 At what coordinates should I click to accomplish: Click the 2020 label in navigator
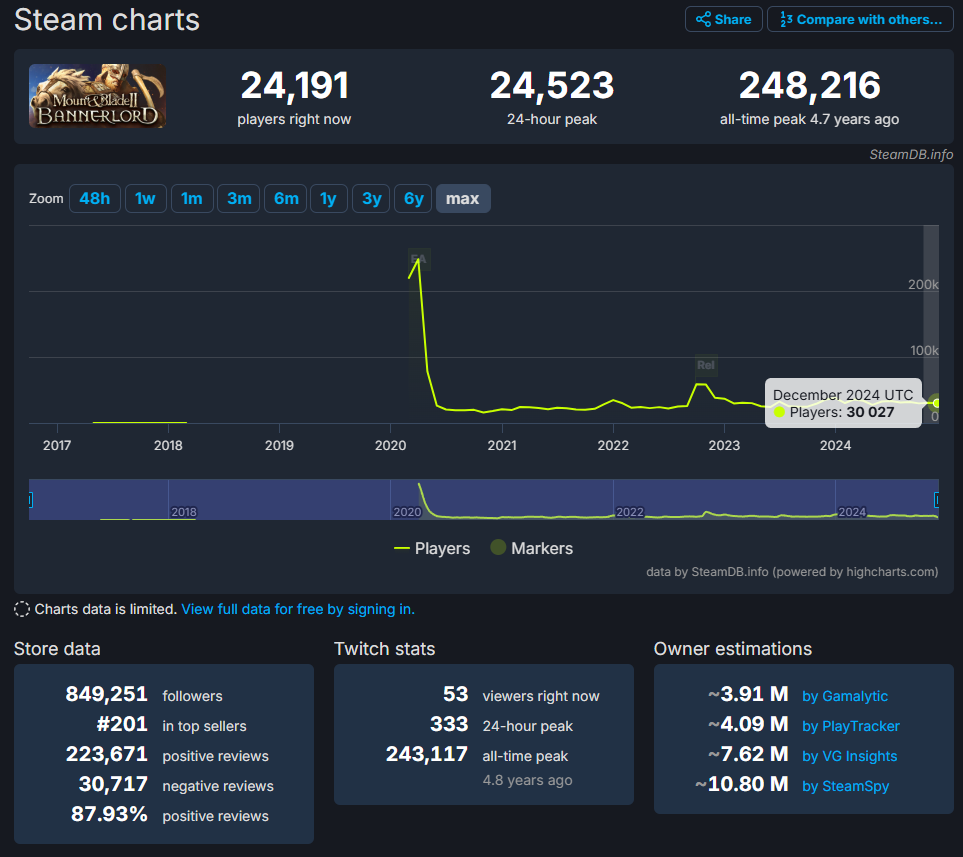pos(407,512)
